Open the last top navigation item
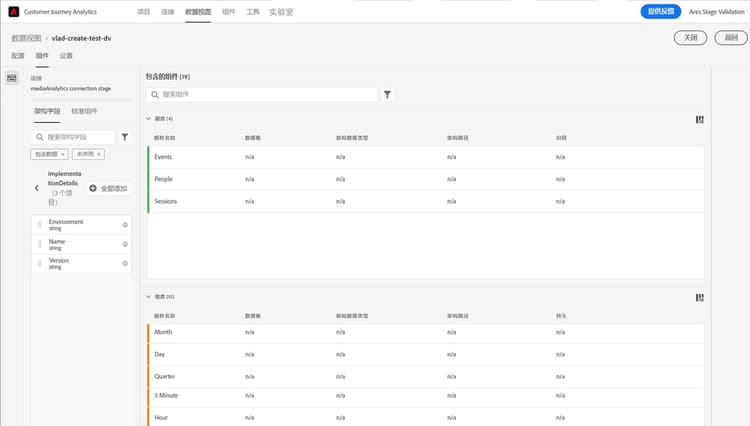The image size is (750, 426). [281, 12]
